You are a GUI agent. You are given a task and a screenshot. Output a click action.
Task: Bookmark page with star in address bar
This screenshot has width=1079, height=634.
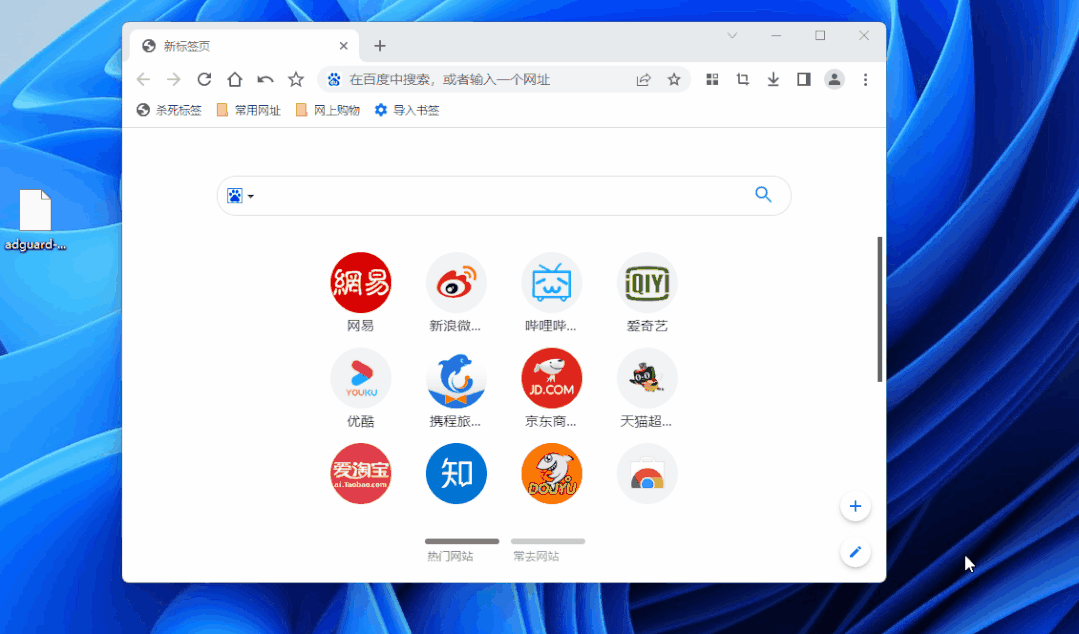coord(674,79)
